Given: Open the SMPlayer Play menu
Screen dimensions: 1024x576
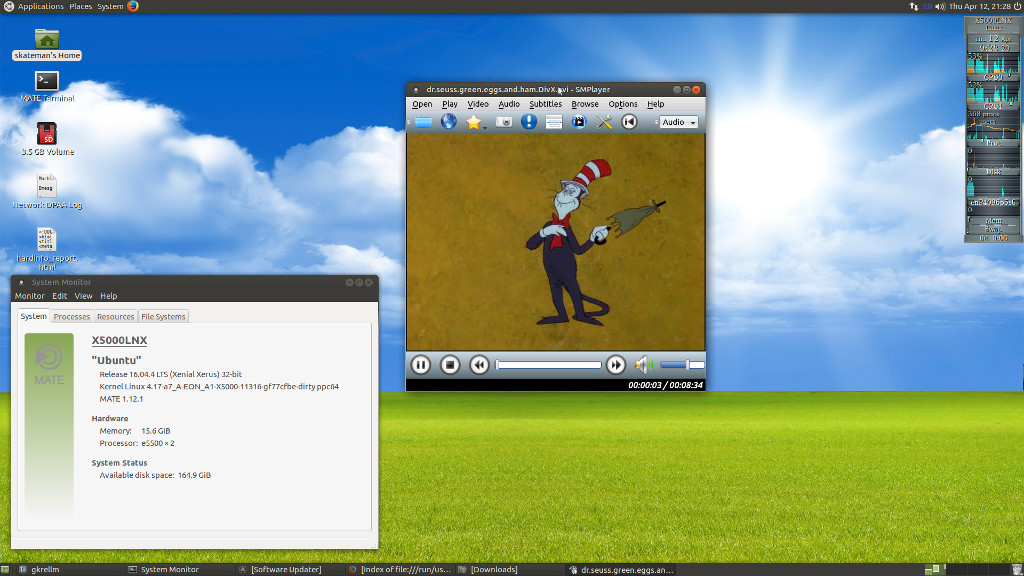Looking at the screenshot, I should click(x=449, y=104).
